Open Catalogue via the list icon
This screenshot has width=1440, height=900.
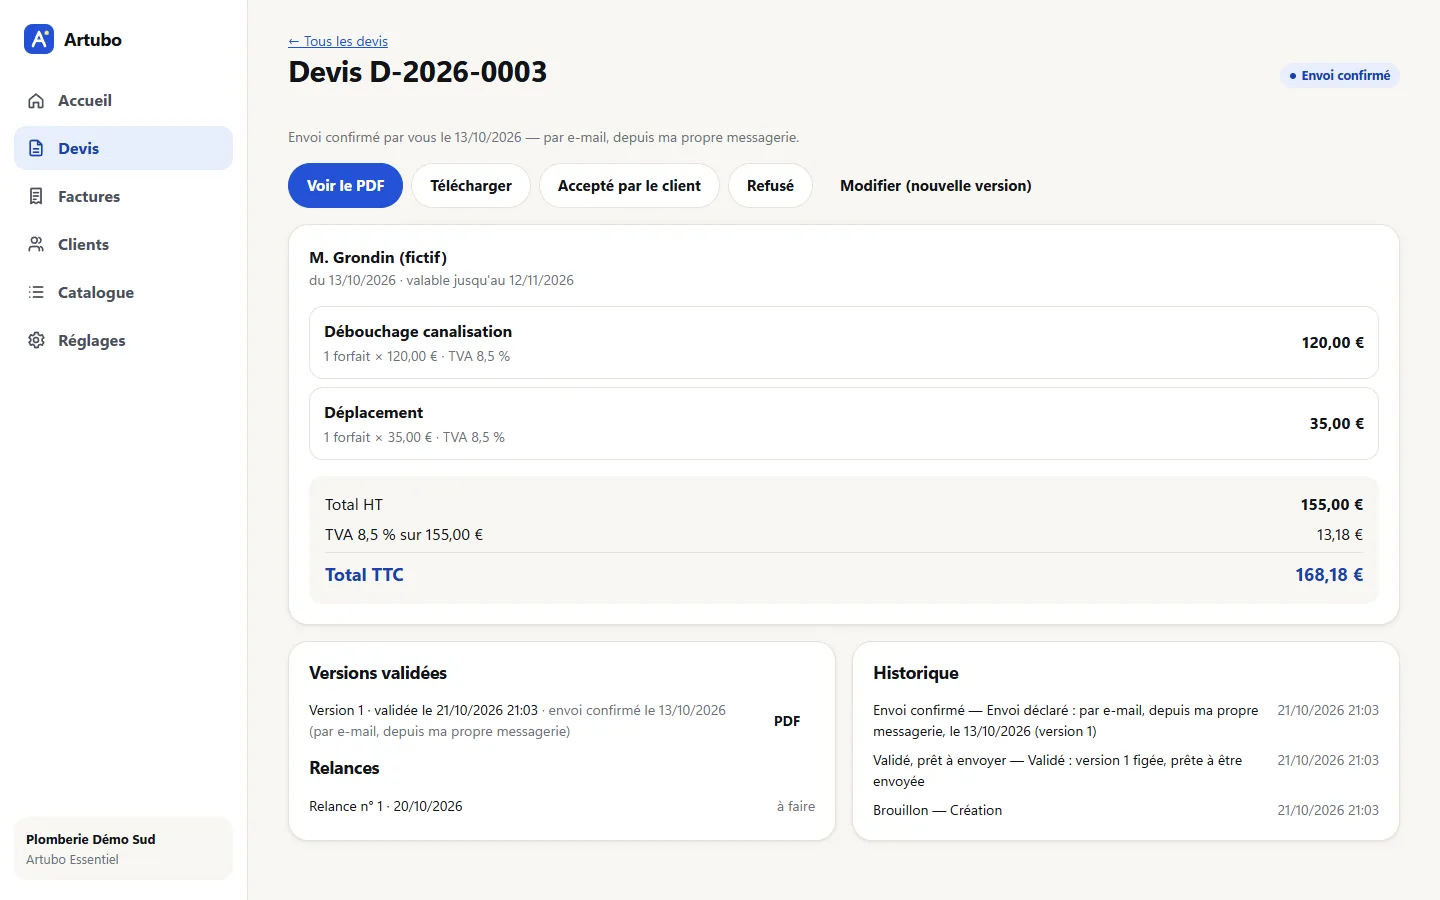pos(36,292)
